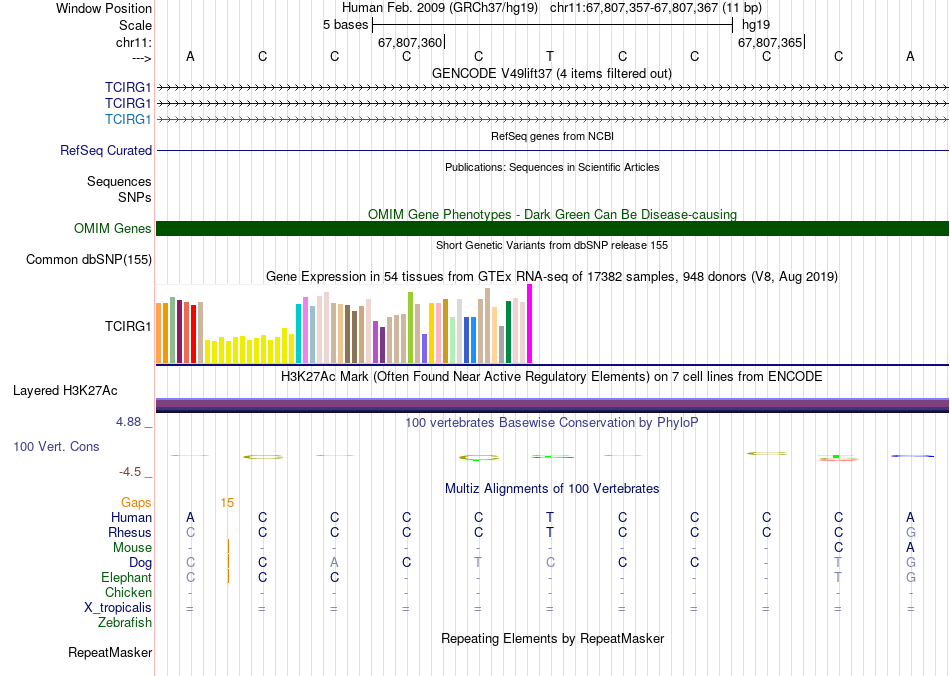950x676 pixels.
Task: Click the dark green OMIM Genes bar
Action: (x=552, y=228)
